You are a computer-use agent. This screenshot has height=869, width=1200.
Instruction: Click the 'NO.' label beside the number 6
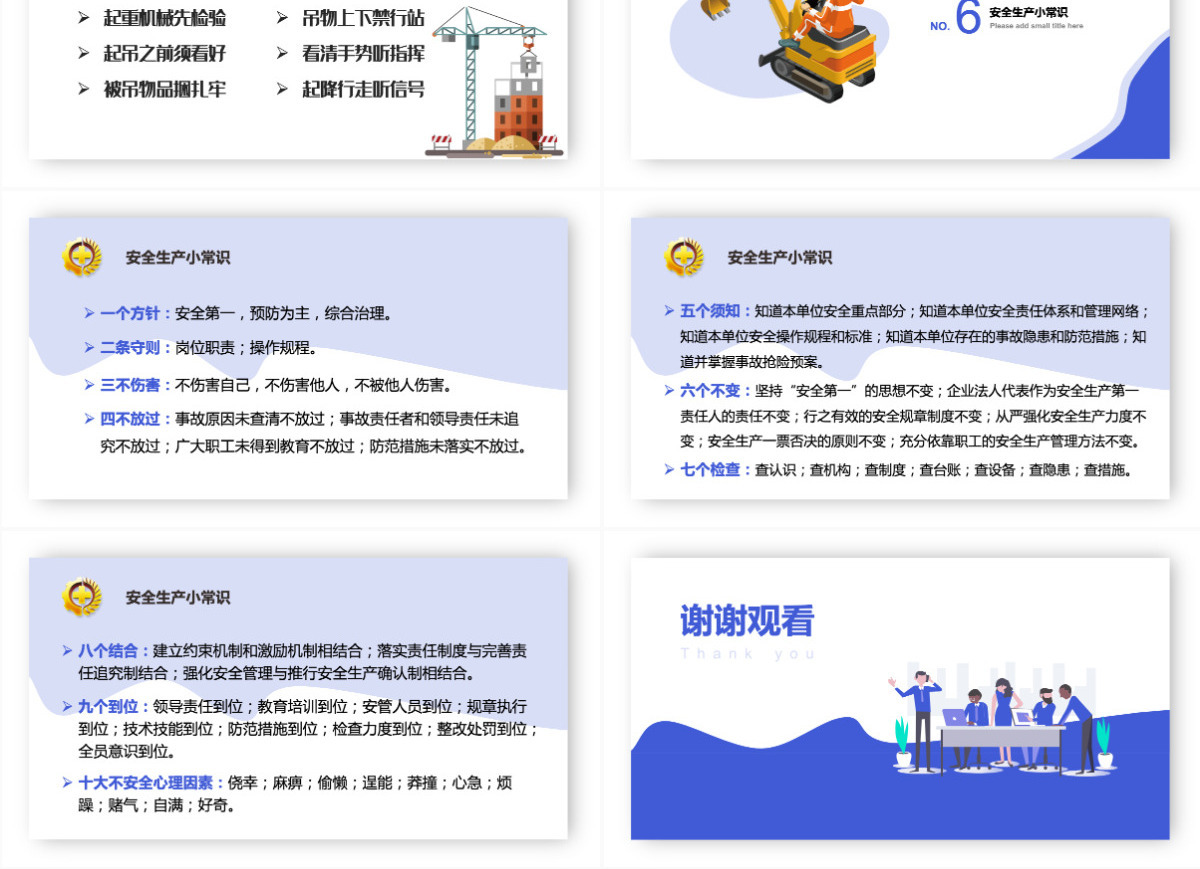[x=940, y=27]
